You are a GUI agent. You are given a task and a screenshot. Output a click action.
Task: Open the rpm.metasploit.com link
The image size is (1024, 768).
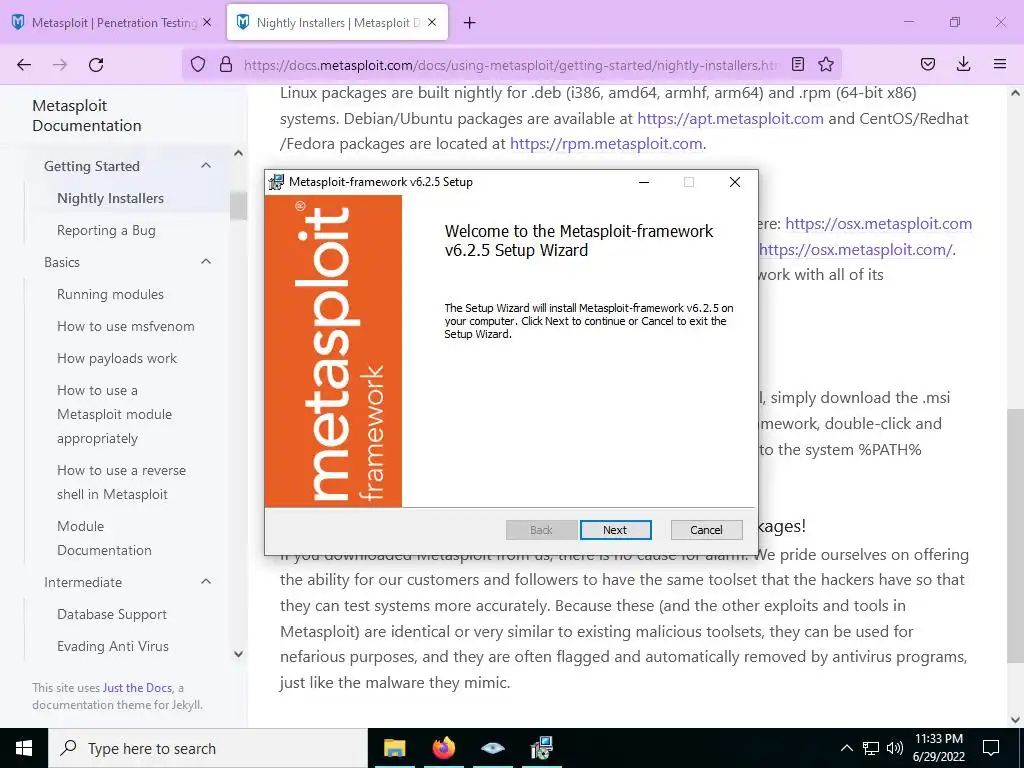click(x=606, y=144)
